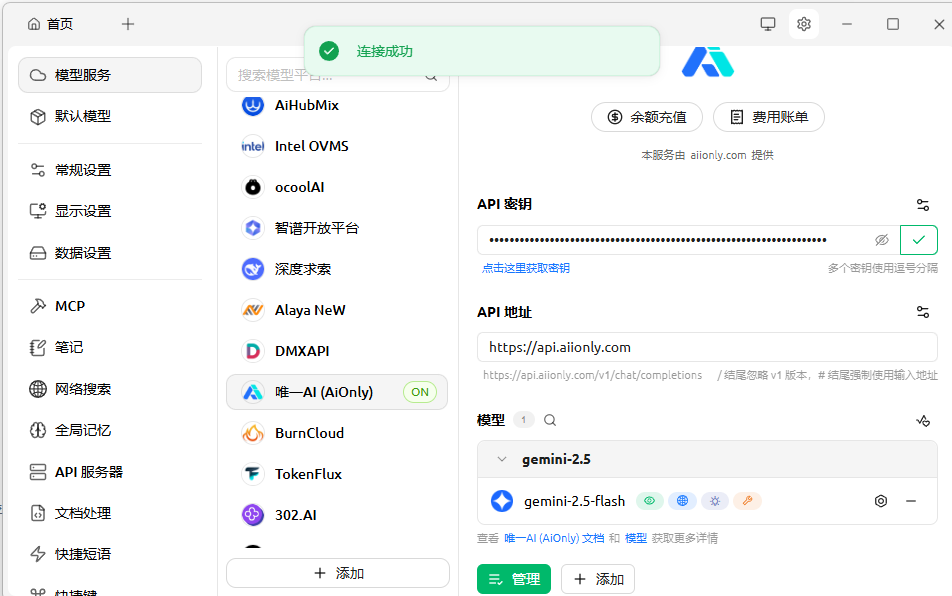Select TokenFlux provider
This screenshot has width=952, height=596.
(337, 474)
